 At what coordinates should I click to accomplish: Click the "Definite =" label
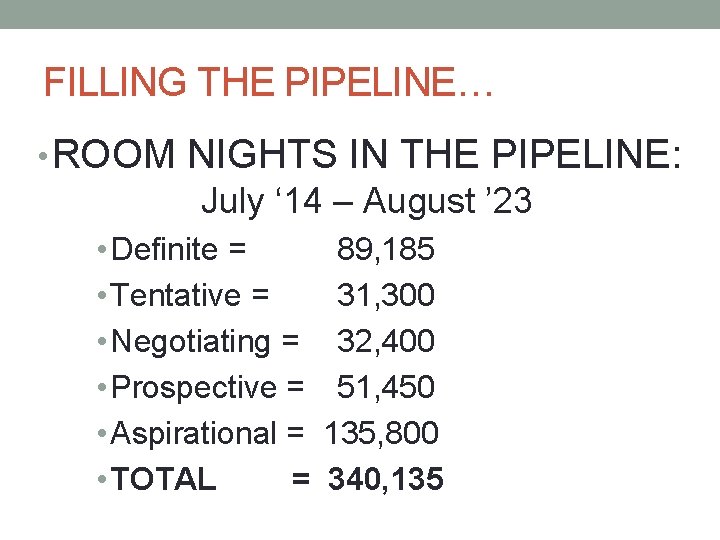(x=180, y=249)
